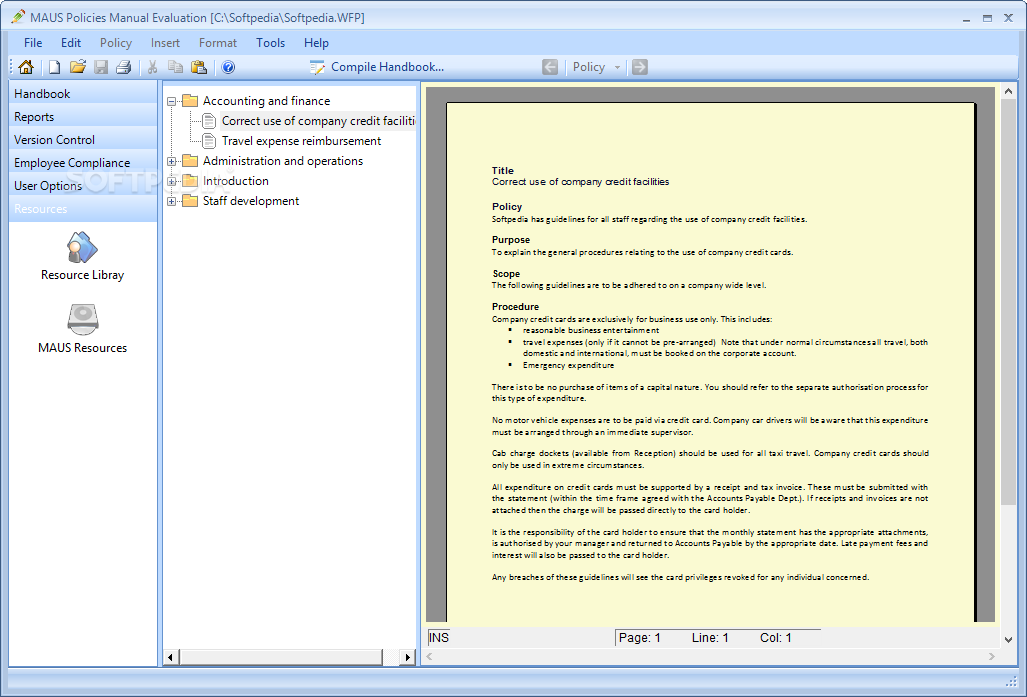
Task: Click the Procedure heading in document
Action: [x=515, y=307]
